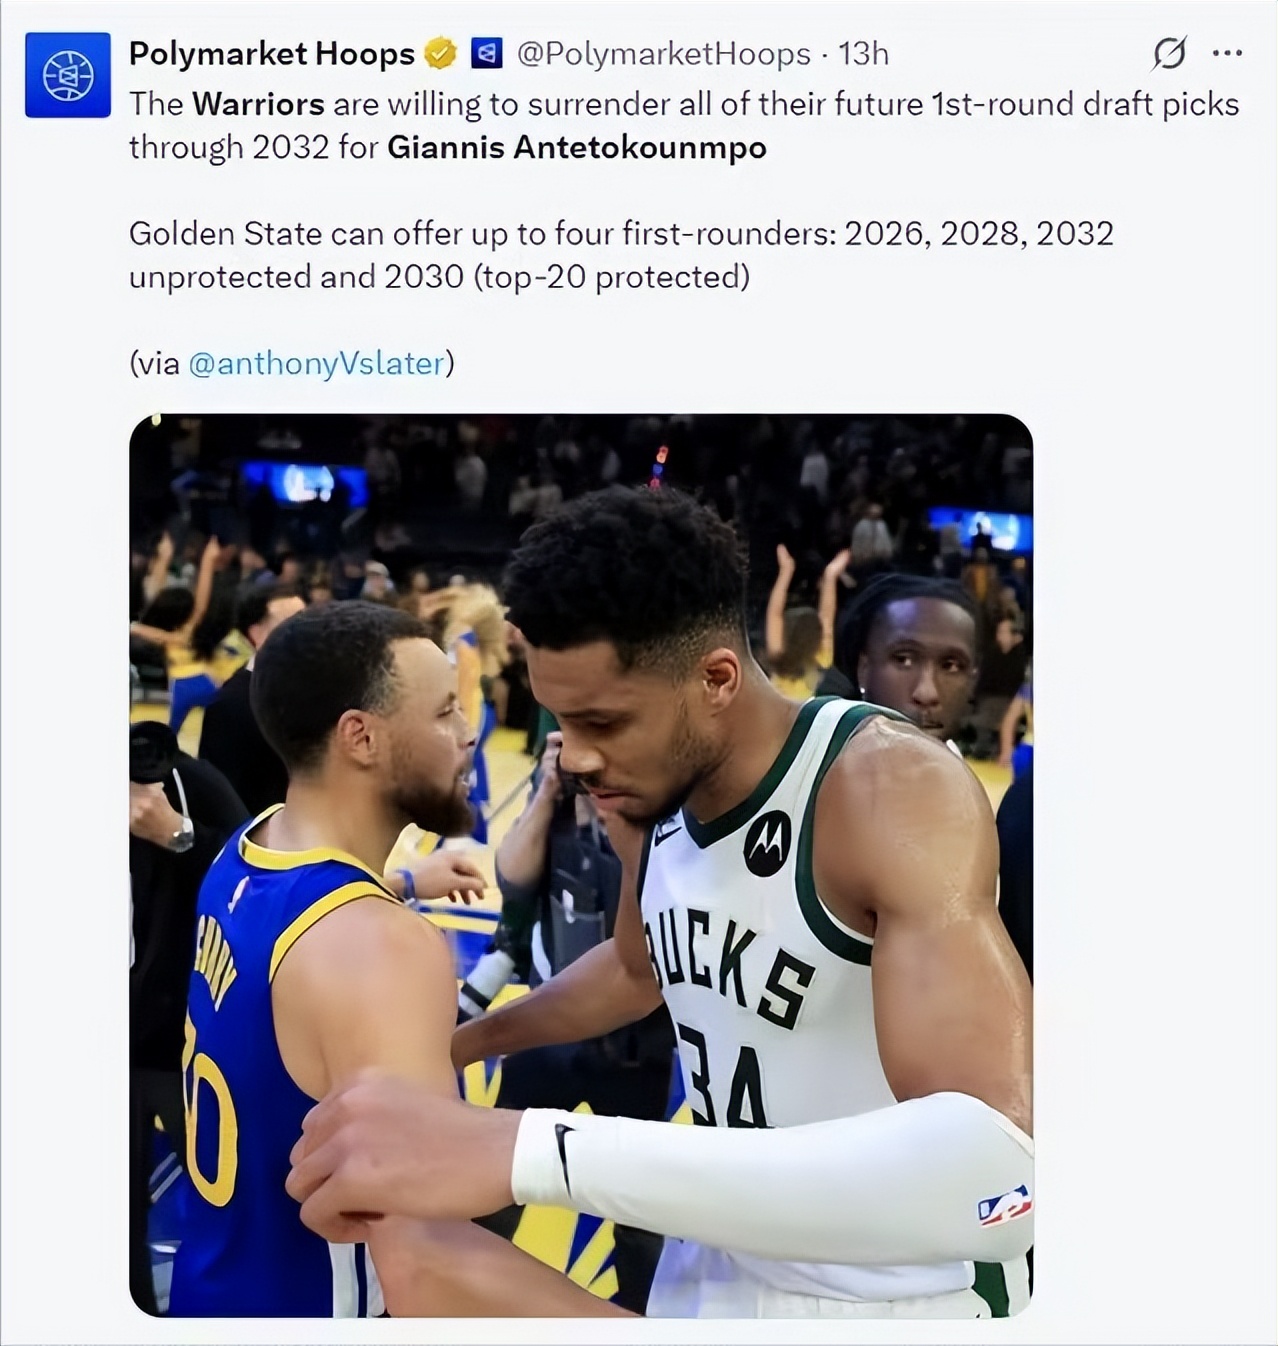Click the Polymarket Hoops display name

(271, 54)
